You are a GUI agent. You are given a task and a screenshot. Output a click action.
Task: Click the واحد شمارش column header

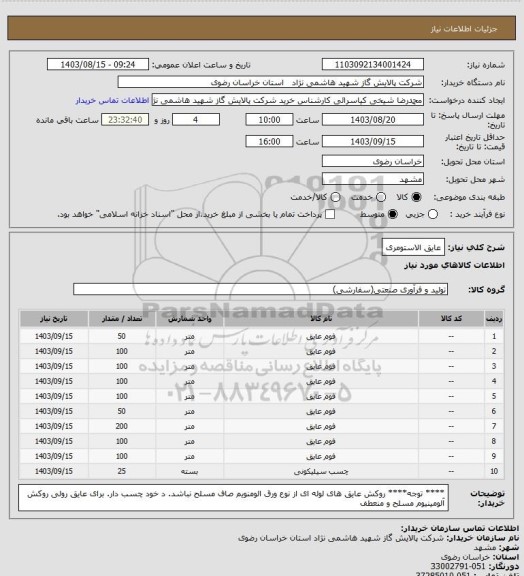point(189,319)
